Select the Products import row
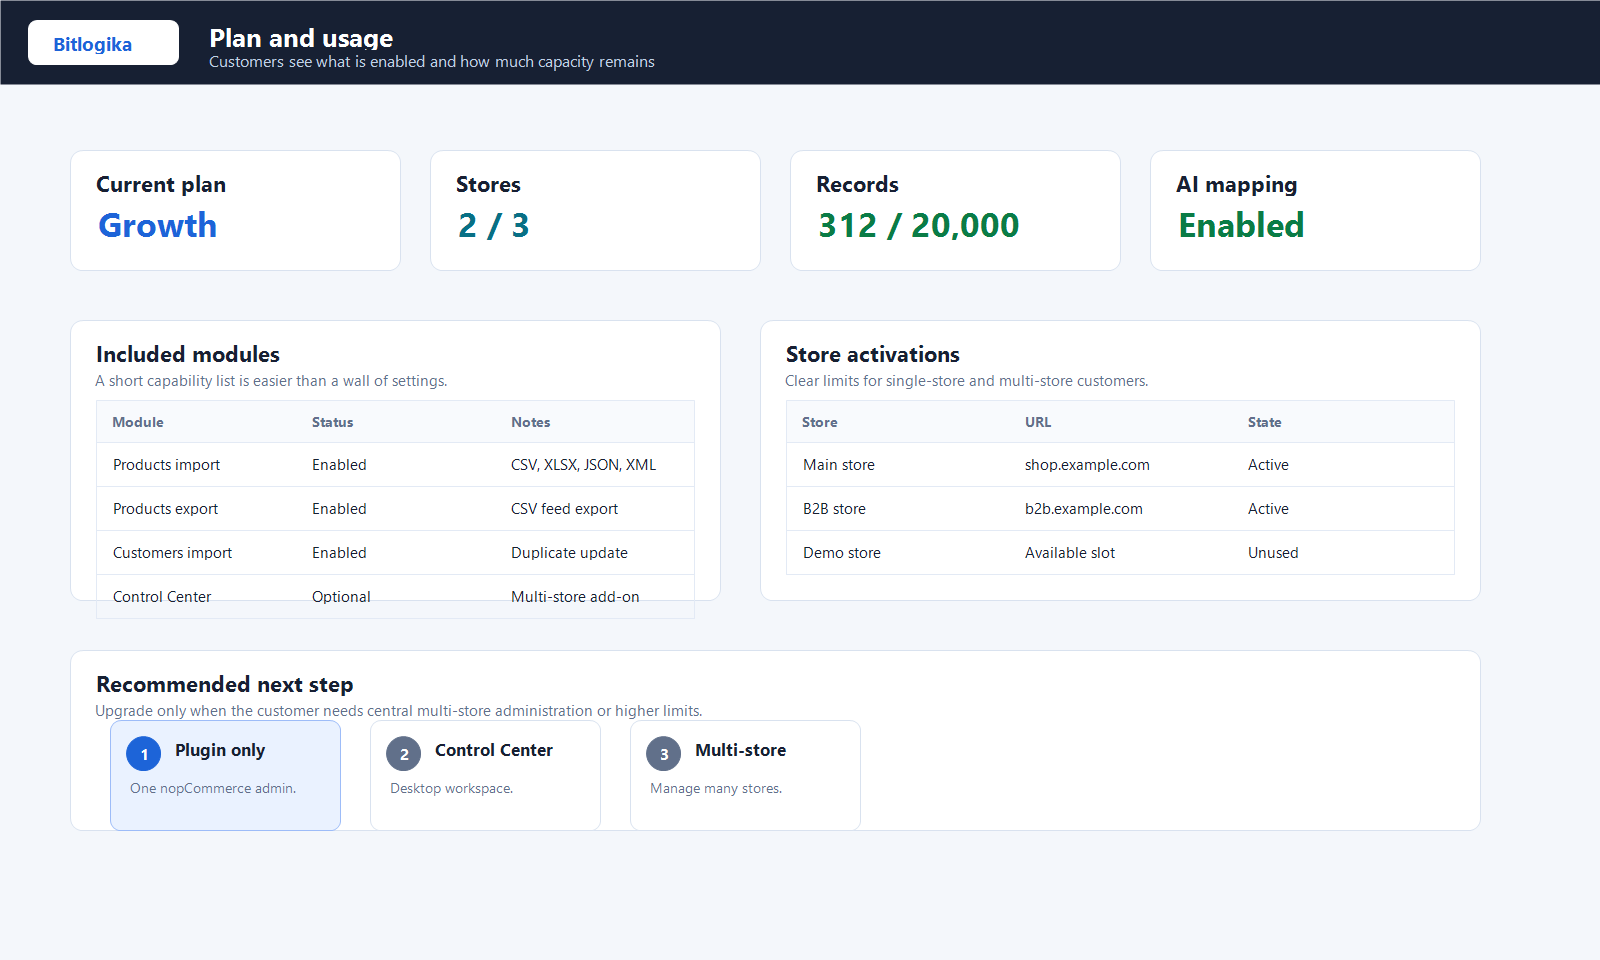 pyautogui.click(x=395, y=465)
